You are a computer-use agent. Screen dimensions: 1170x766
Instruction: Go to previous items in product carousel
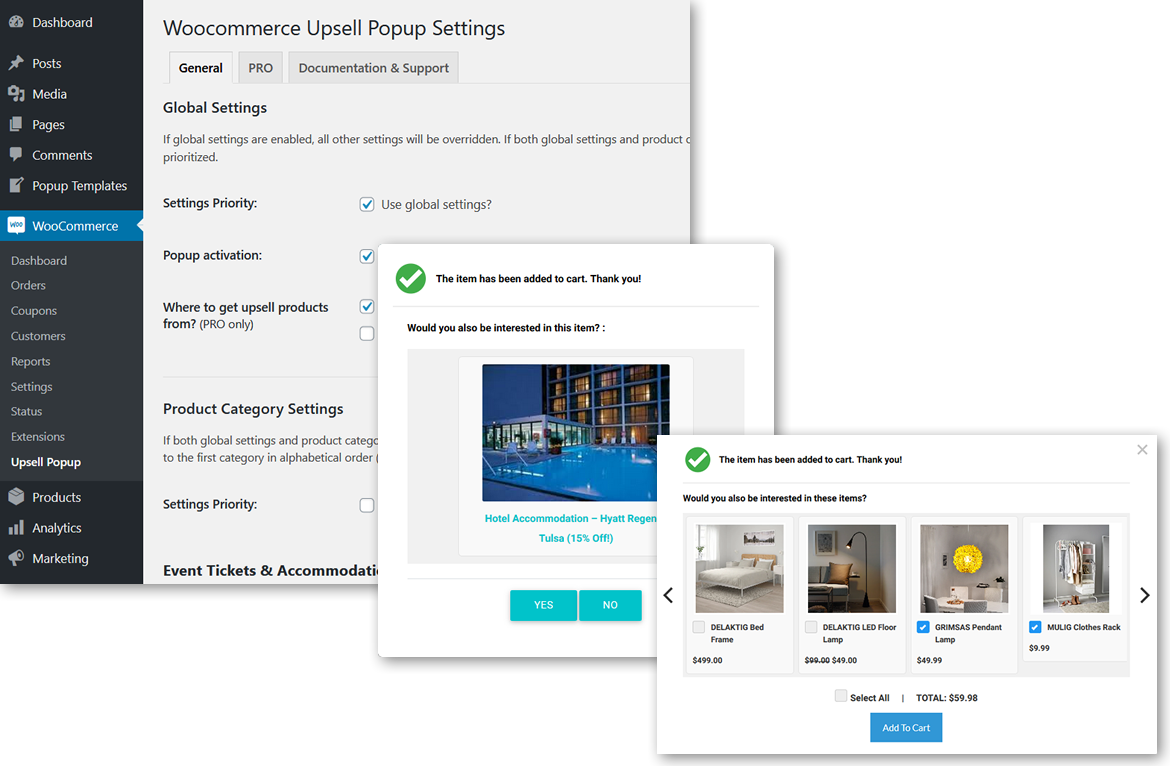[x=669, y=595]
